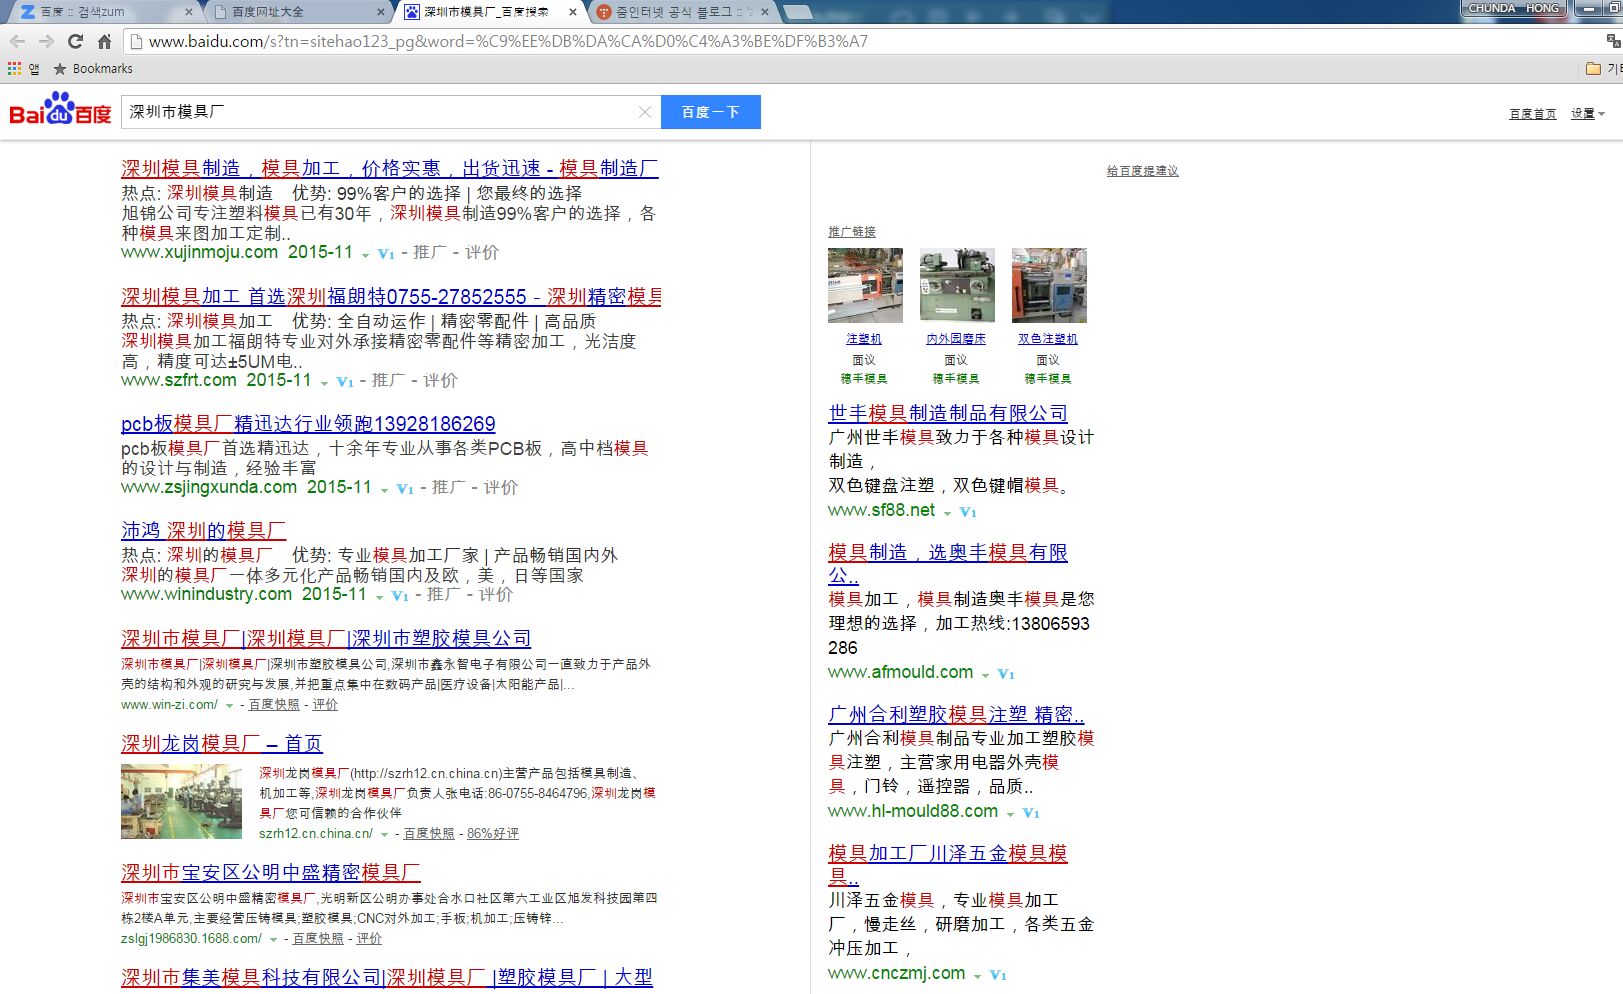Click the browser home icon

click(x=103, y=41)
